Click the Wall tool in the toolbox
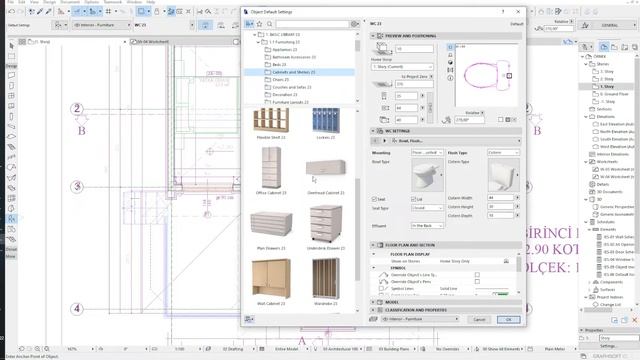This screenshot has width=640, height=360. [11, 75]
